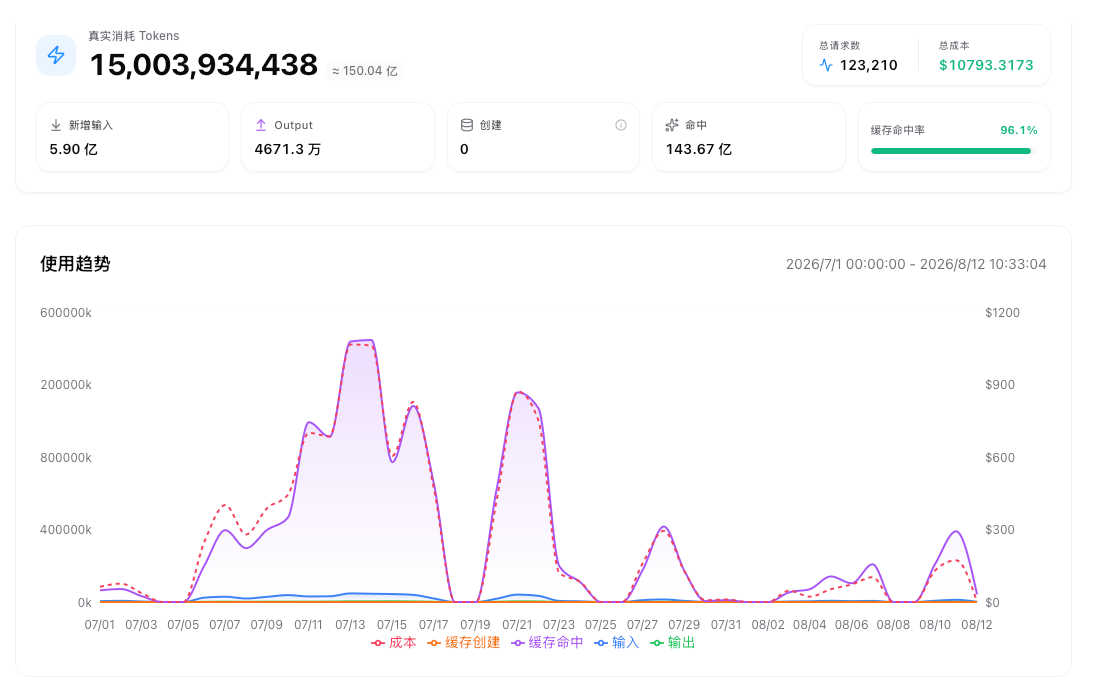Click the 5.90 亿 new input value

(x=73, y=149)
